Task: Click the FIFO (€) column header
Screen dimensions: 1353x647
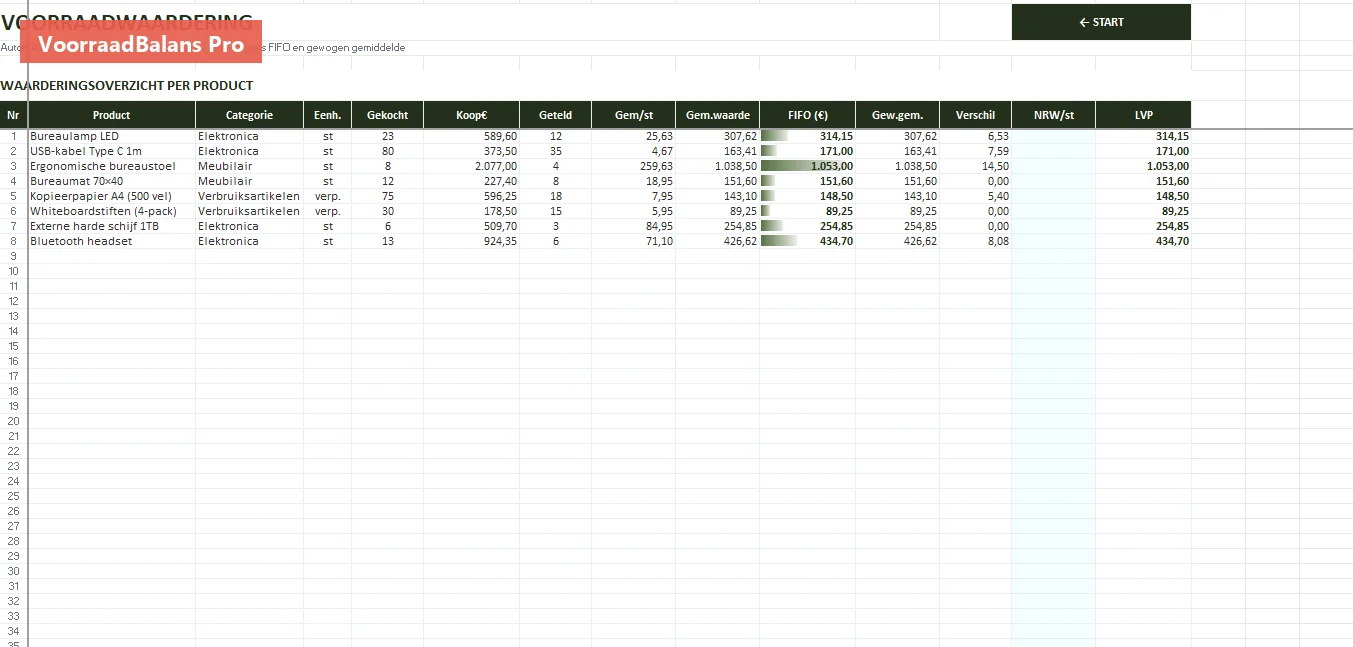Action: click(808, 115)
